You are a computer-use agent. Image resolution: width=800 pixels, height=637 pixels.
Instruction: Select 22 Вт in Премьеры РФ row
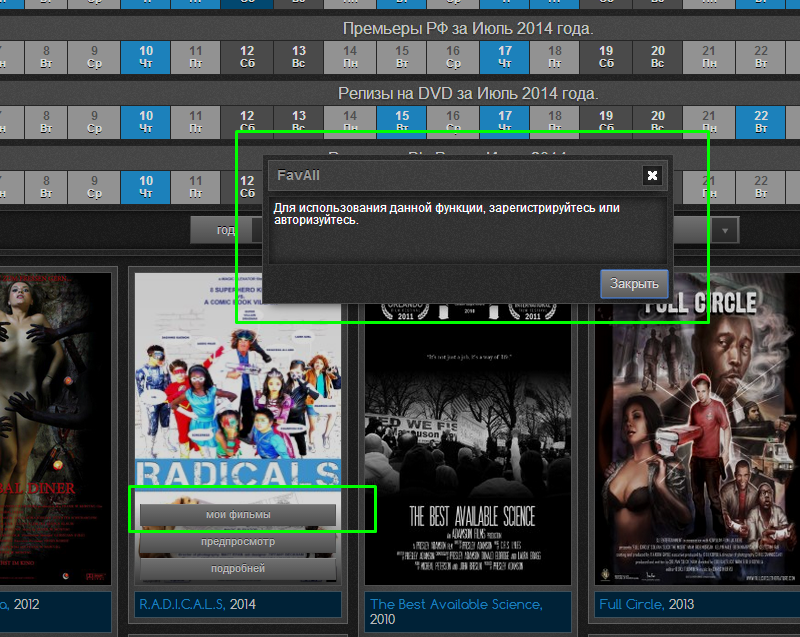click(x=761, y=57)
